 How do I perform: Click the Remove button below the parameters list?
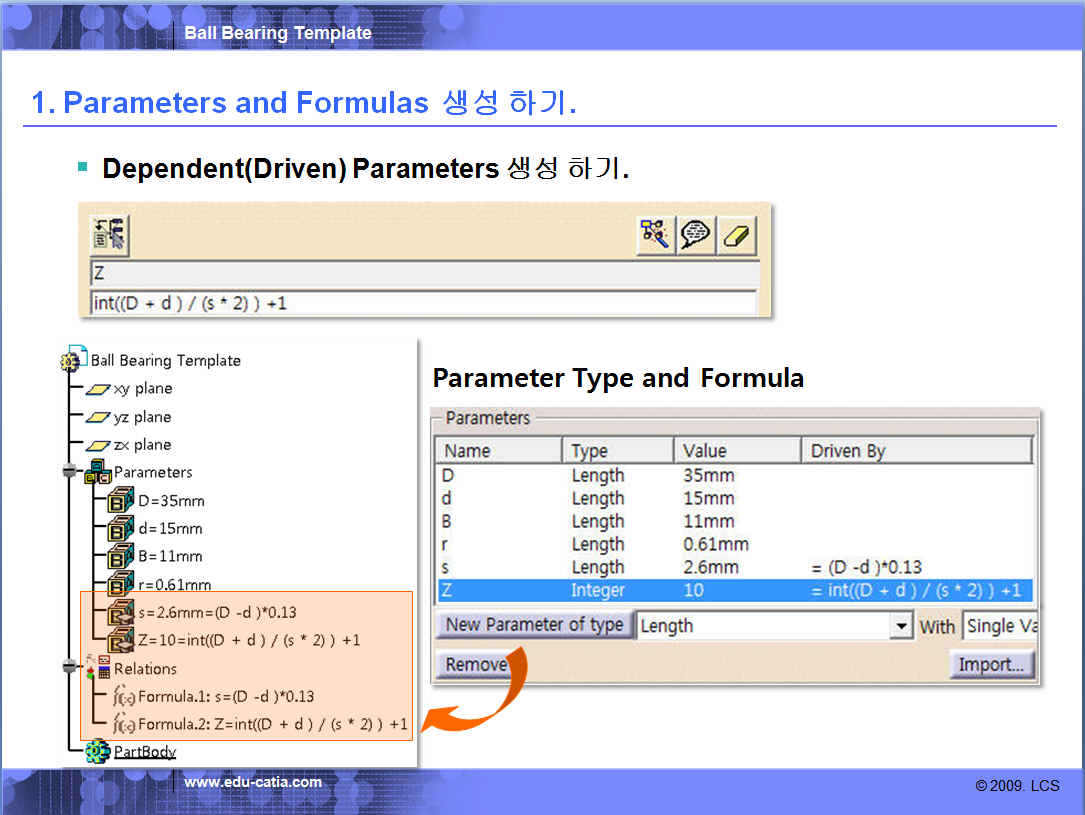475,665
